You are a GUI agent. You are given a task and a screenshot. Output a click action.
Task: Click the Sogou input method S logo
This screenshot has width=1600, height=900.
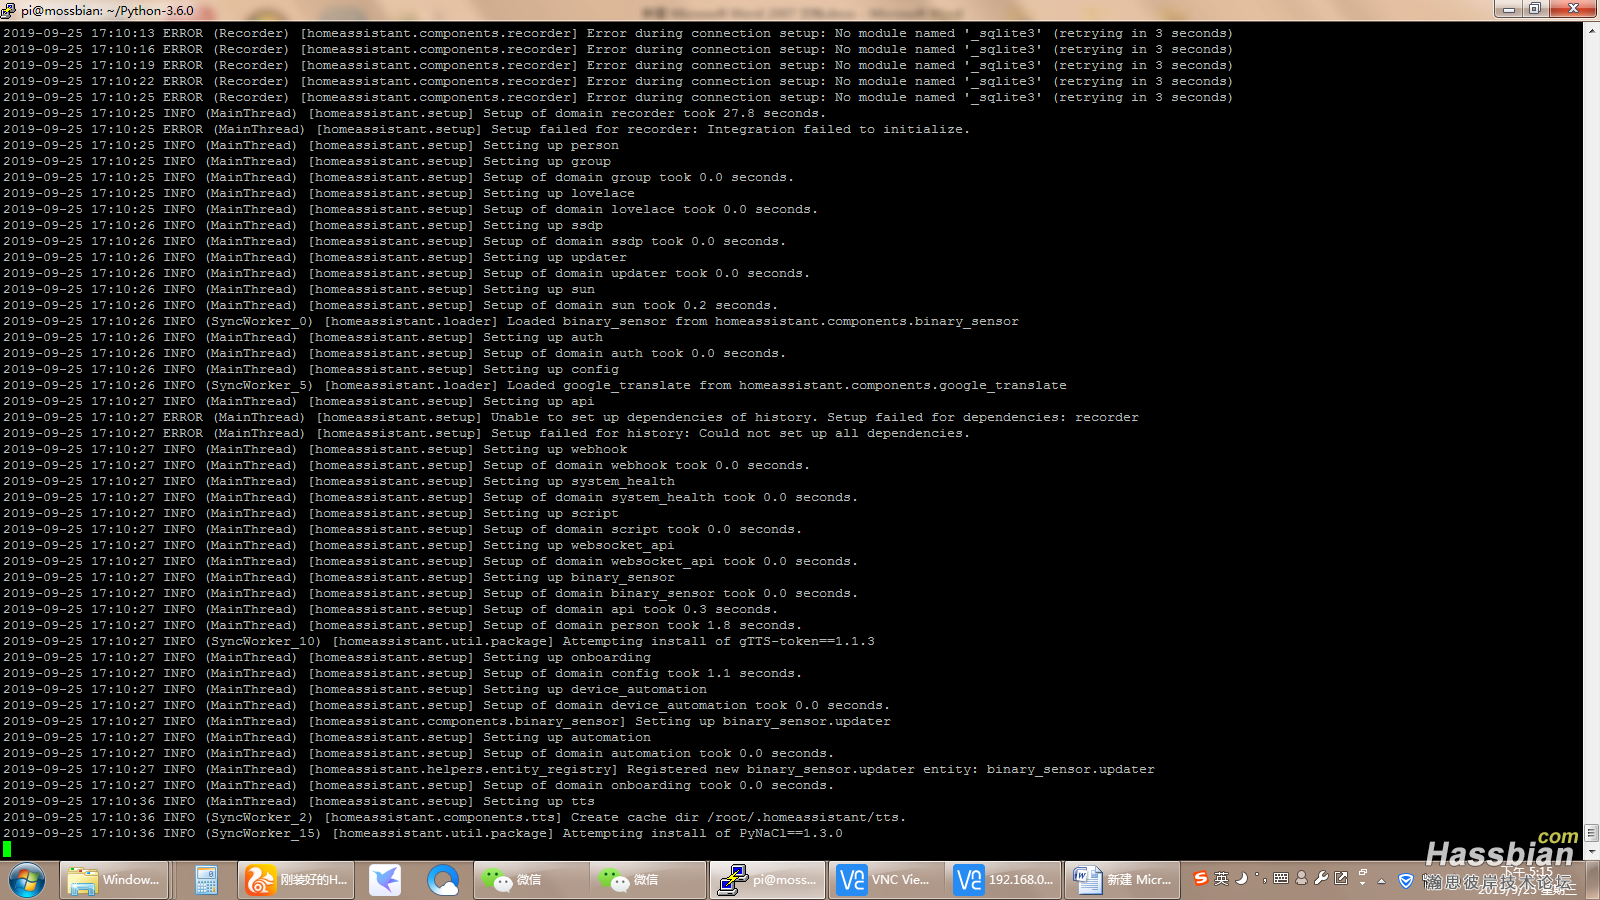(1201, 878)
